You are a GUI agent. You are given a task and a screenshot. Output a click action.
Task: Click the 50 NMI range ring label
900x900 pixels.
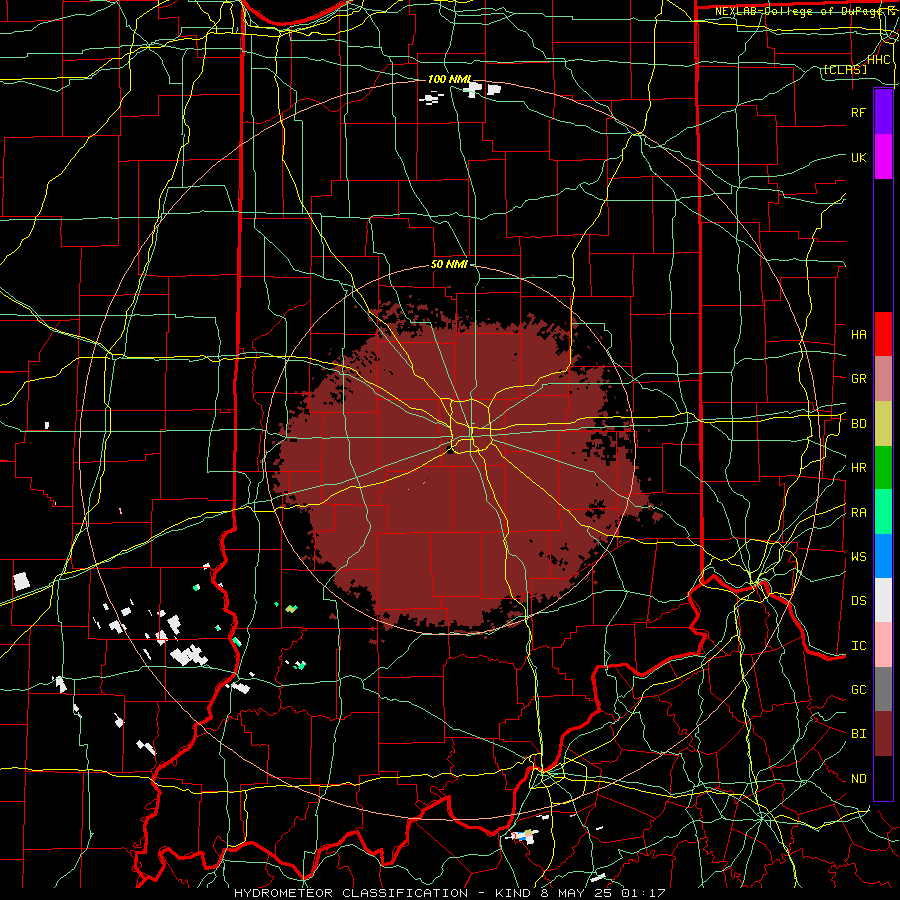[x=449, y=264]
